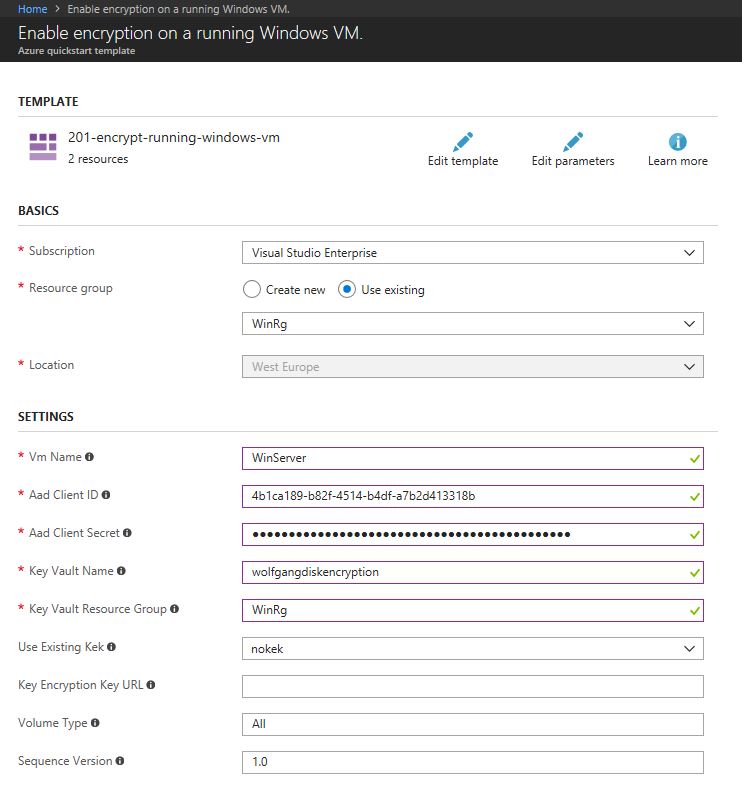Click the TEMPLATE section heading

point(48,102)
